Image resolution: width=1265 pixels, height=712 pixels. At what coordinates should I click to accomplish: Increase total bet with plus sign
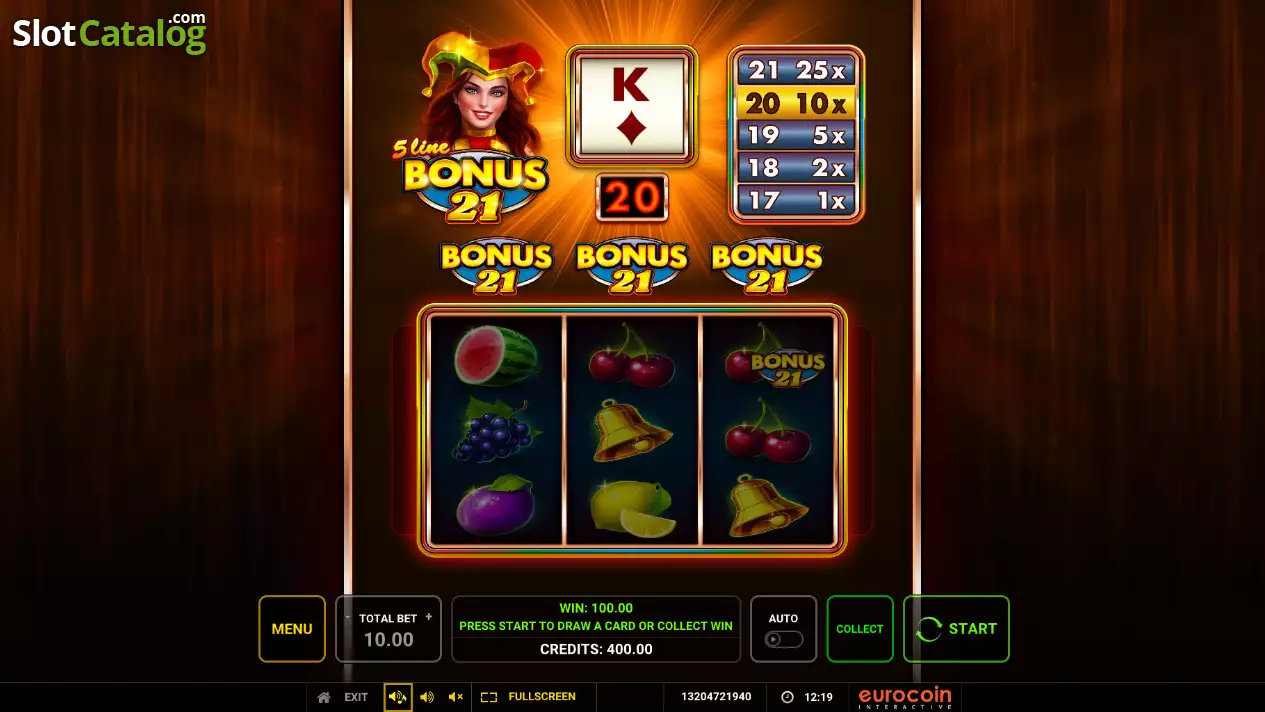pyautogui.click(x=429, y=617)
